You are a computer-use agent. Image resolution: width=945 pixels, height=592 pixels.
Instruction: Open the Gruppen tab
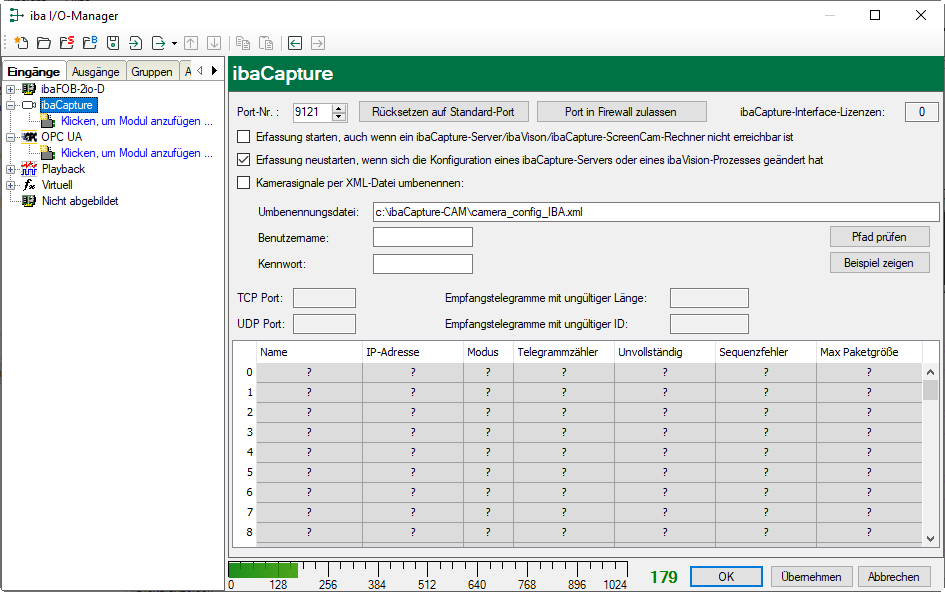coord(151,71)
